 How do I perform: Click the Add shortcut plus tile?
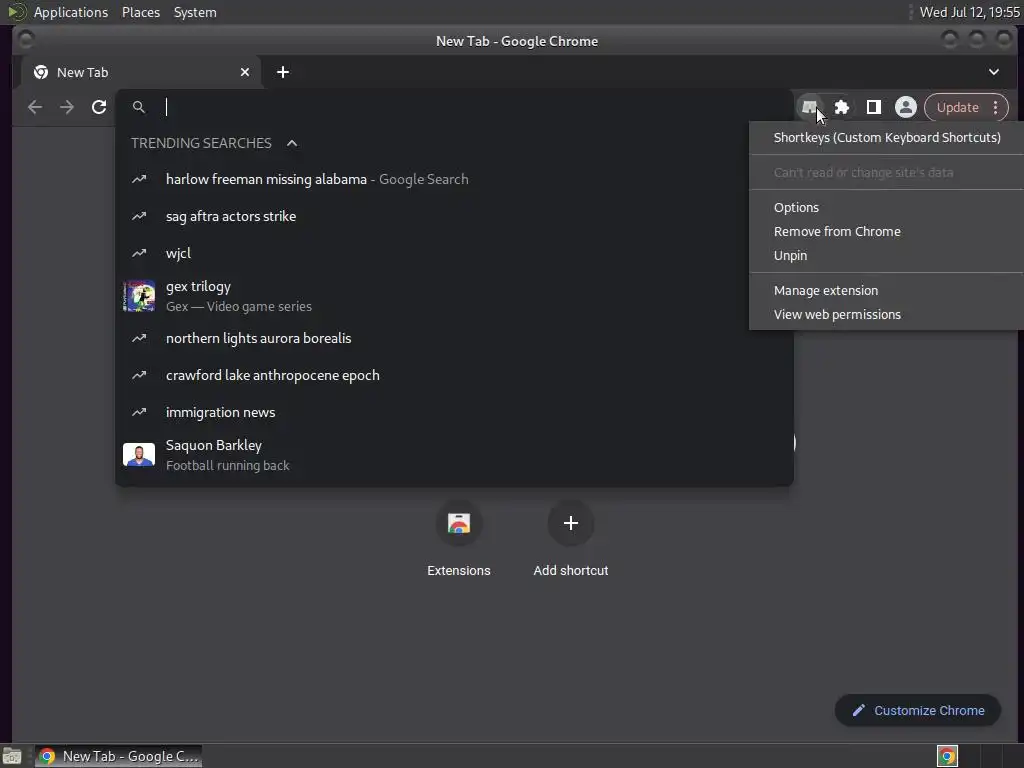[x=571, y=539]
